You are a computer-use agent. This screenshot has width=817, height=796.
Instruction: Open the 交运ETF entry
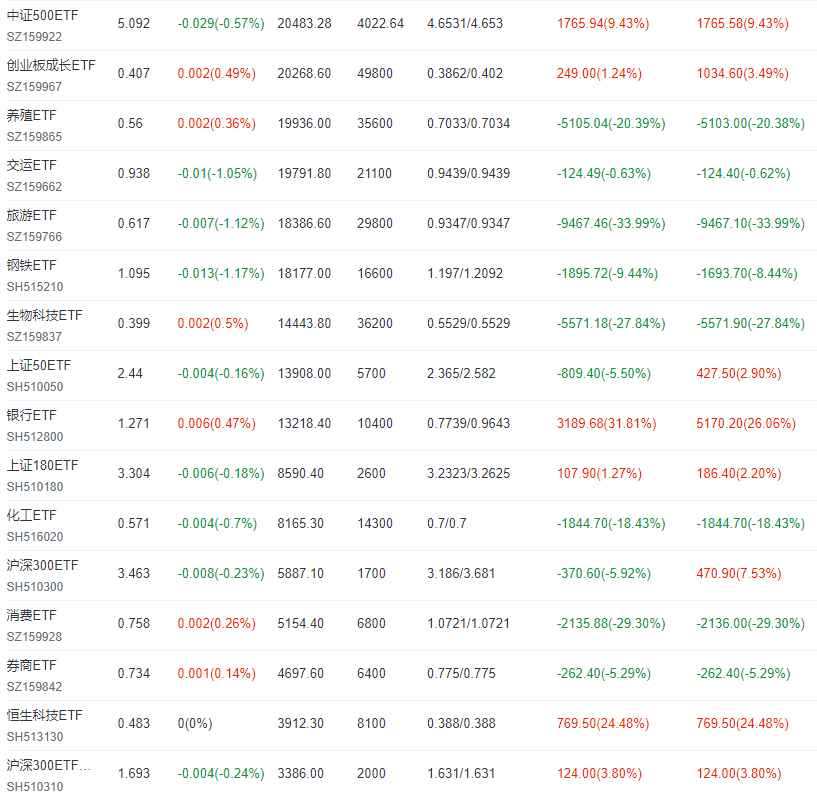pos(31,166)
